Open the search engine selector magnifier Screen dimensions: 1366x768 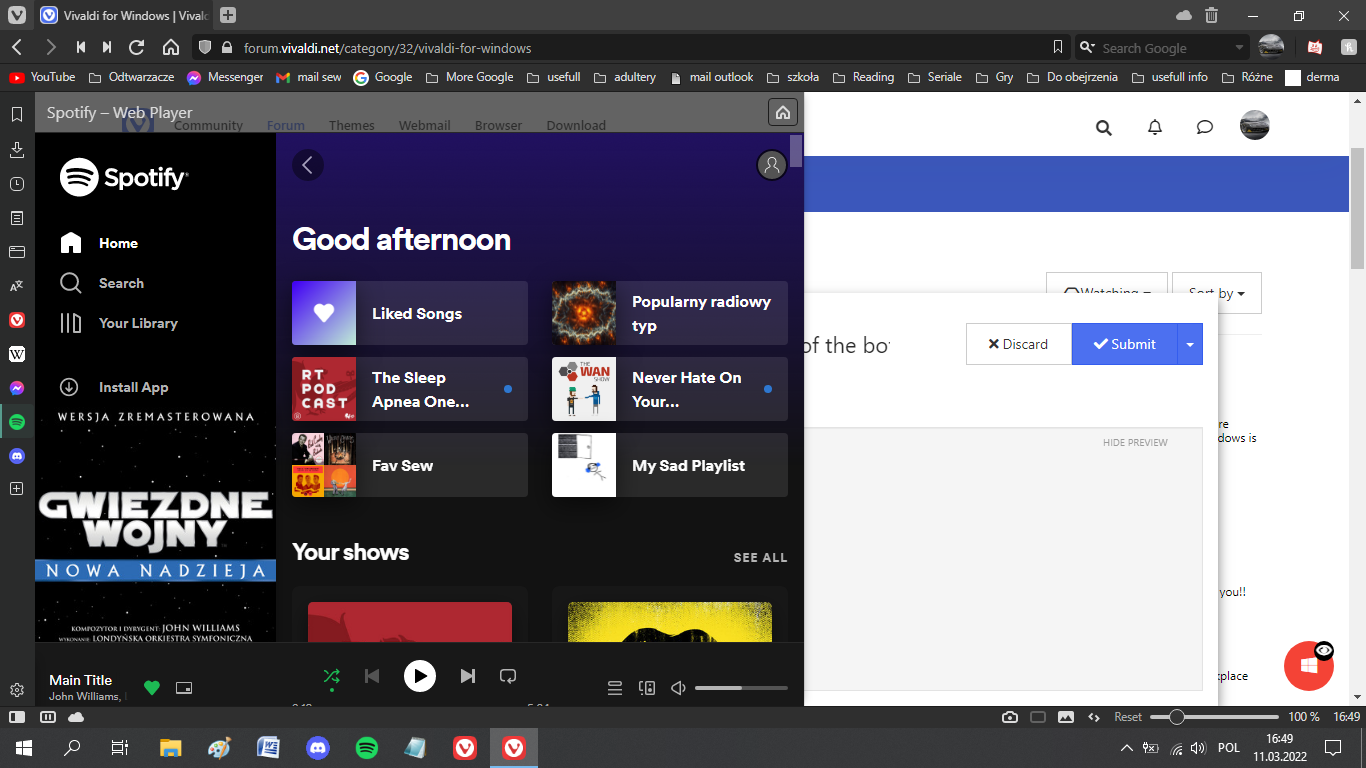[1088, 47]
